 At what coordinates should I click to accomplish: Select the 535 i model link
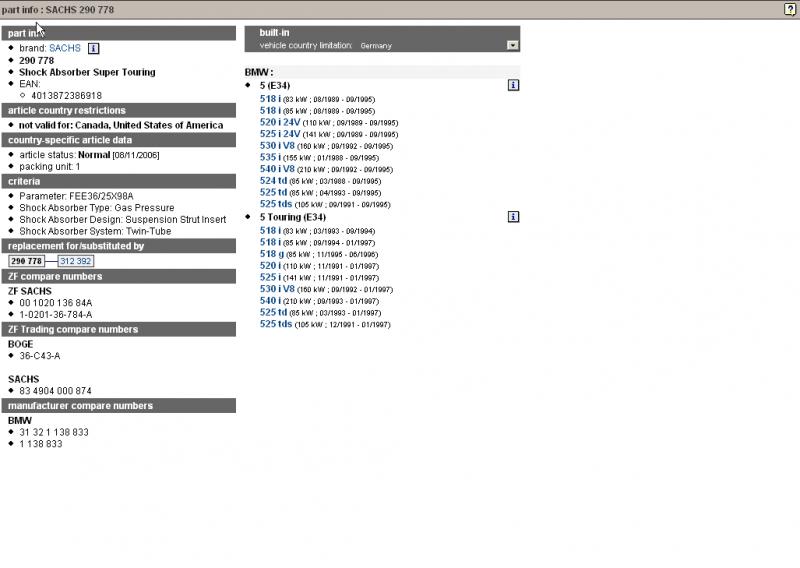click(270, 157)
